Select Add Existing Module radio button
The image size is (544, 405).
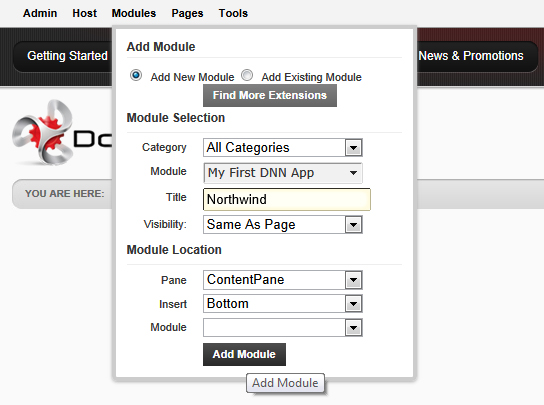coord(247,75)
